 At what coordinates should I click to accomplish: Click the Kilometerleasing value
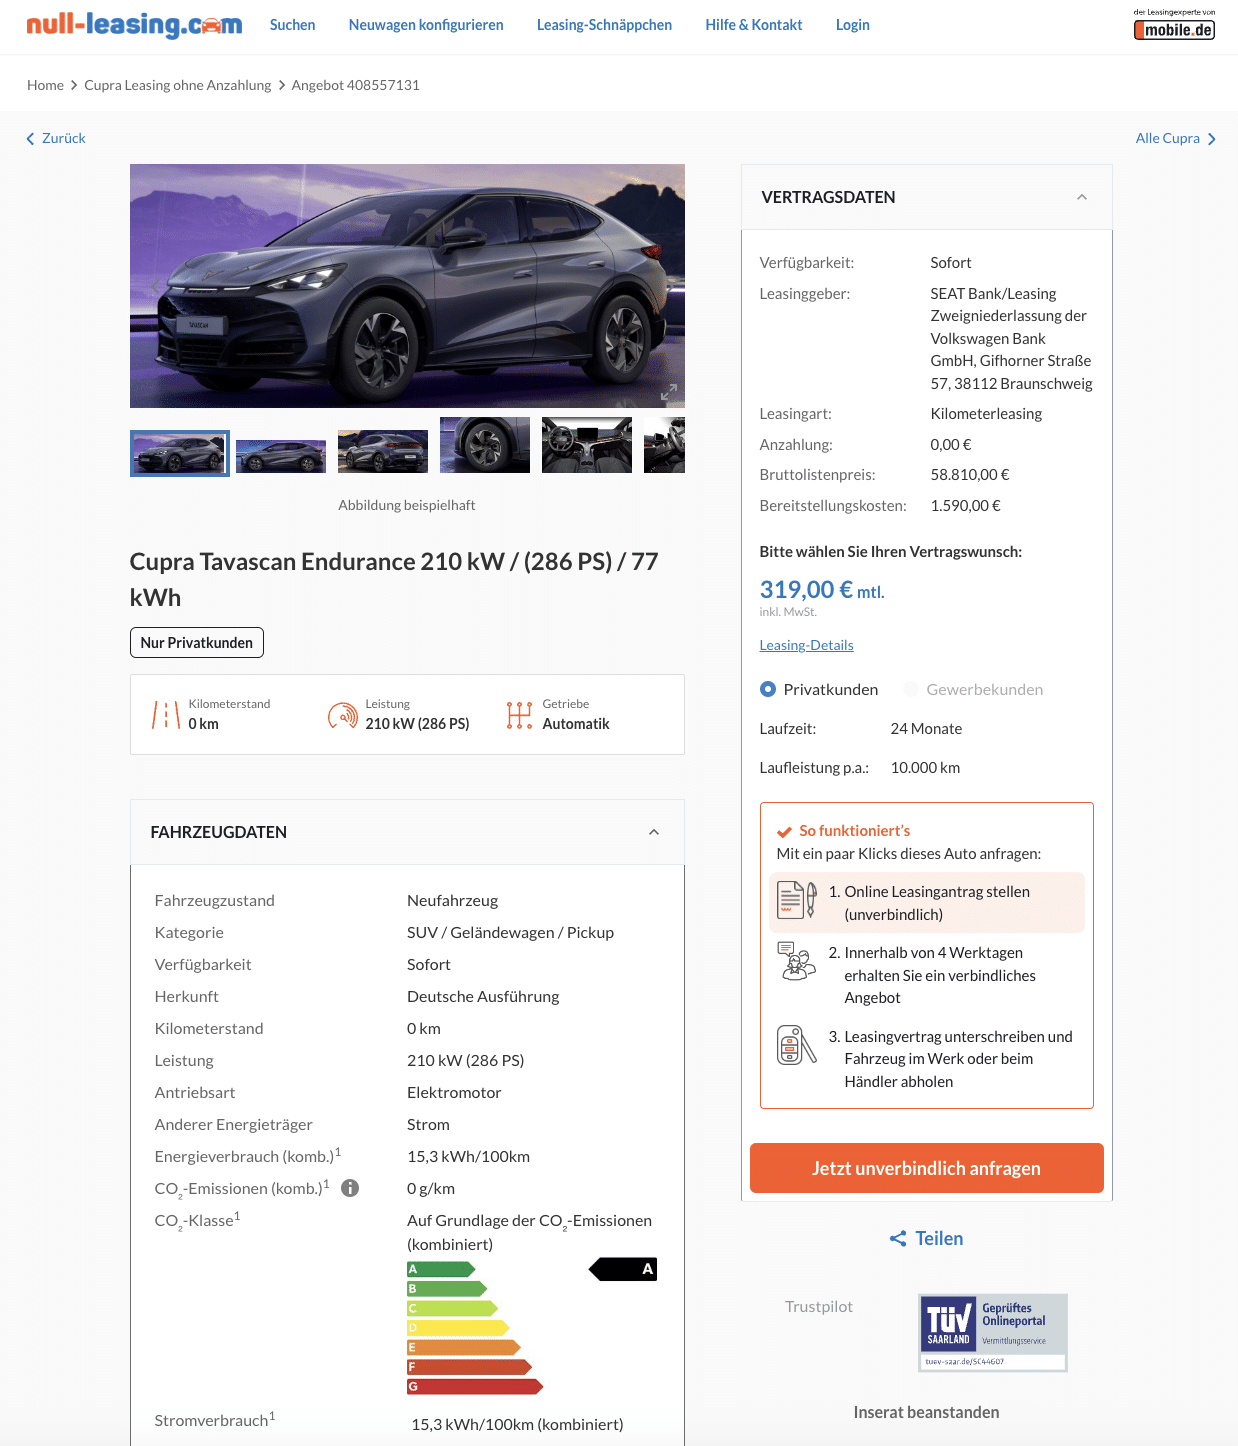tap(986, 414)
